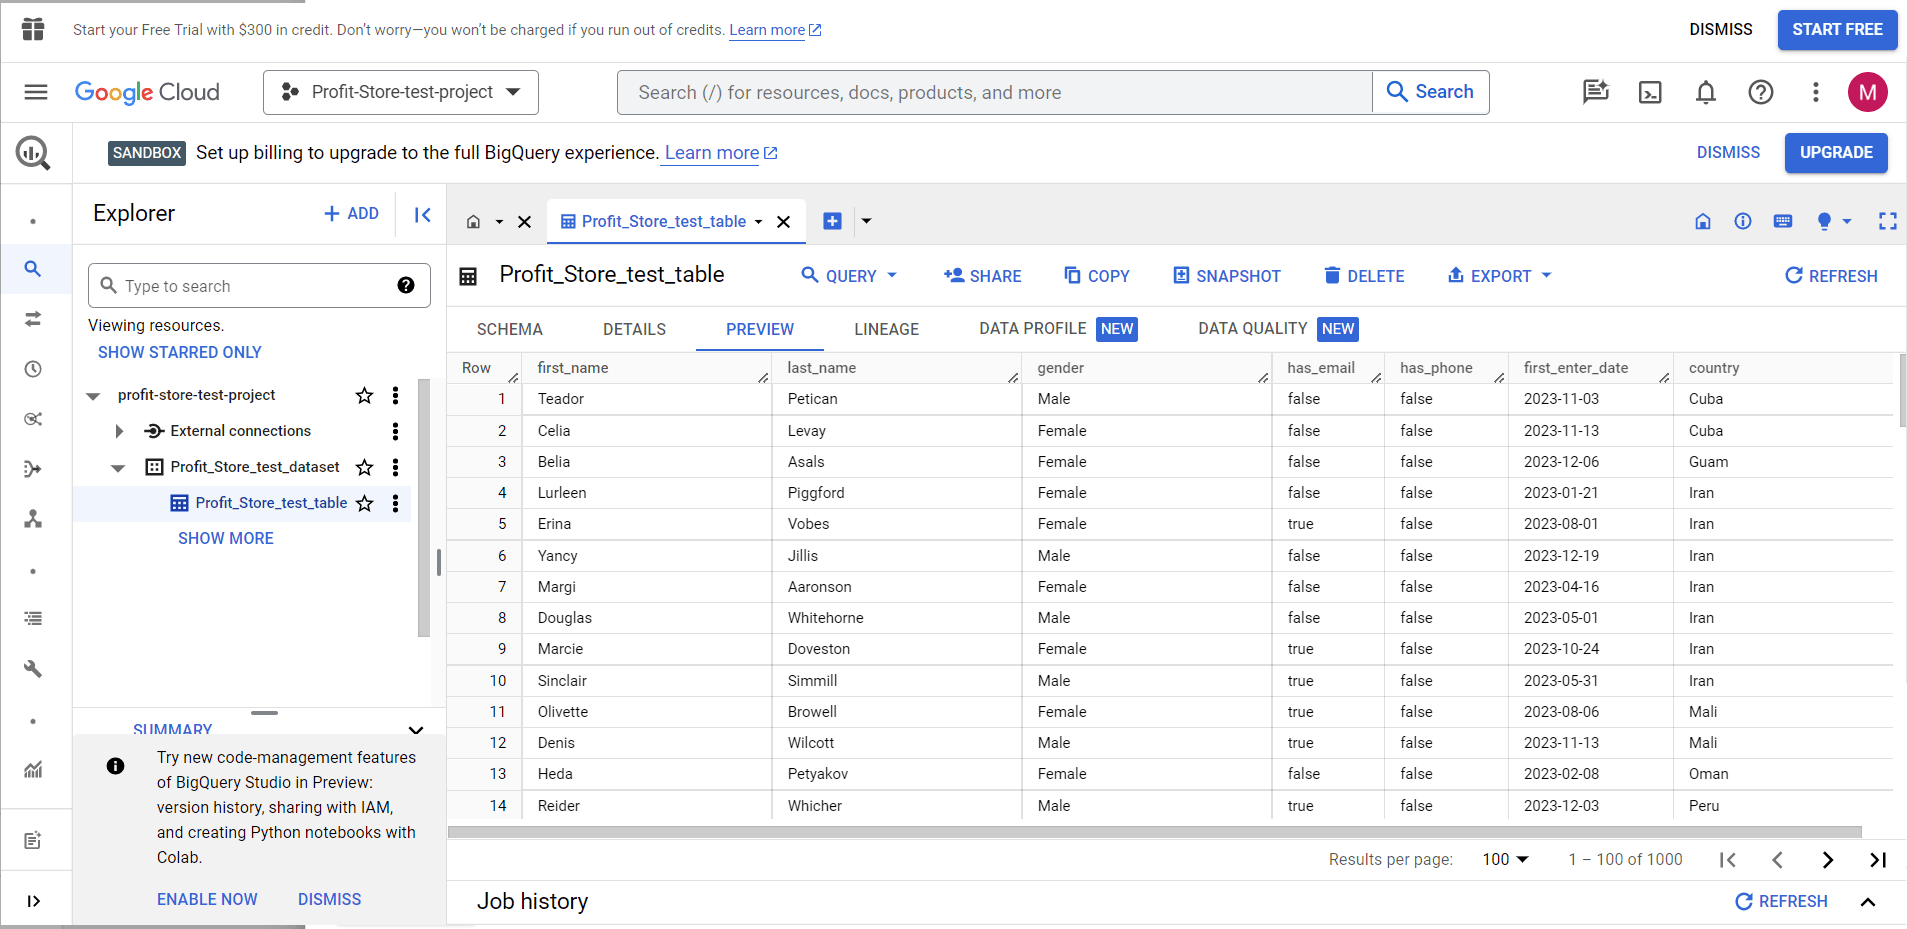
Task: Collapse the Profit_Store_test_dataset node
Action: pos(118,467)
